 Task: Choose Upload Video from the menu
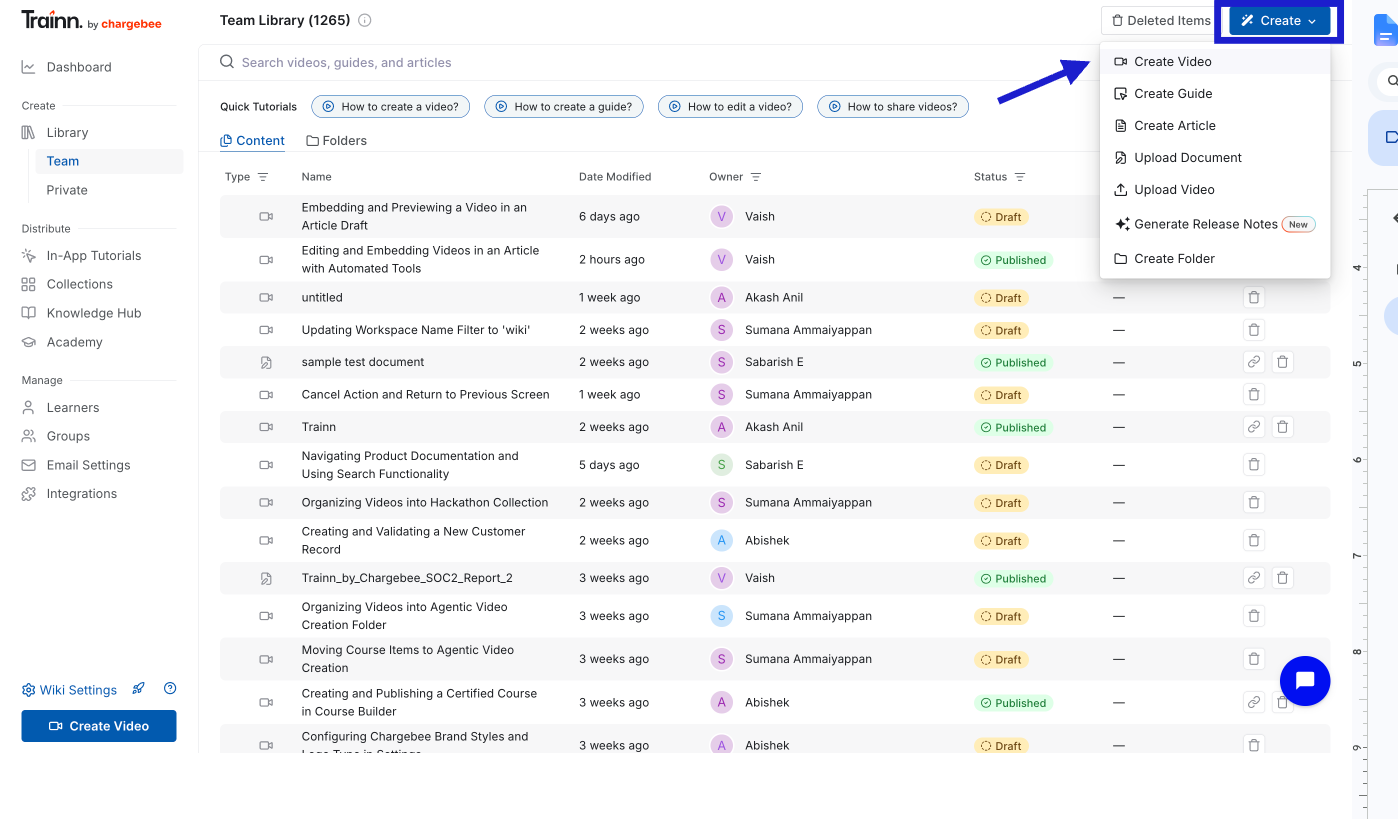1215,190
